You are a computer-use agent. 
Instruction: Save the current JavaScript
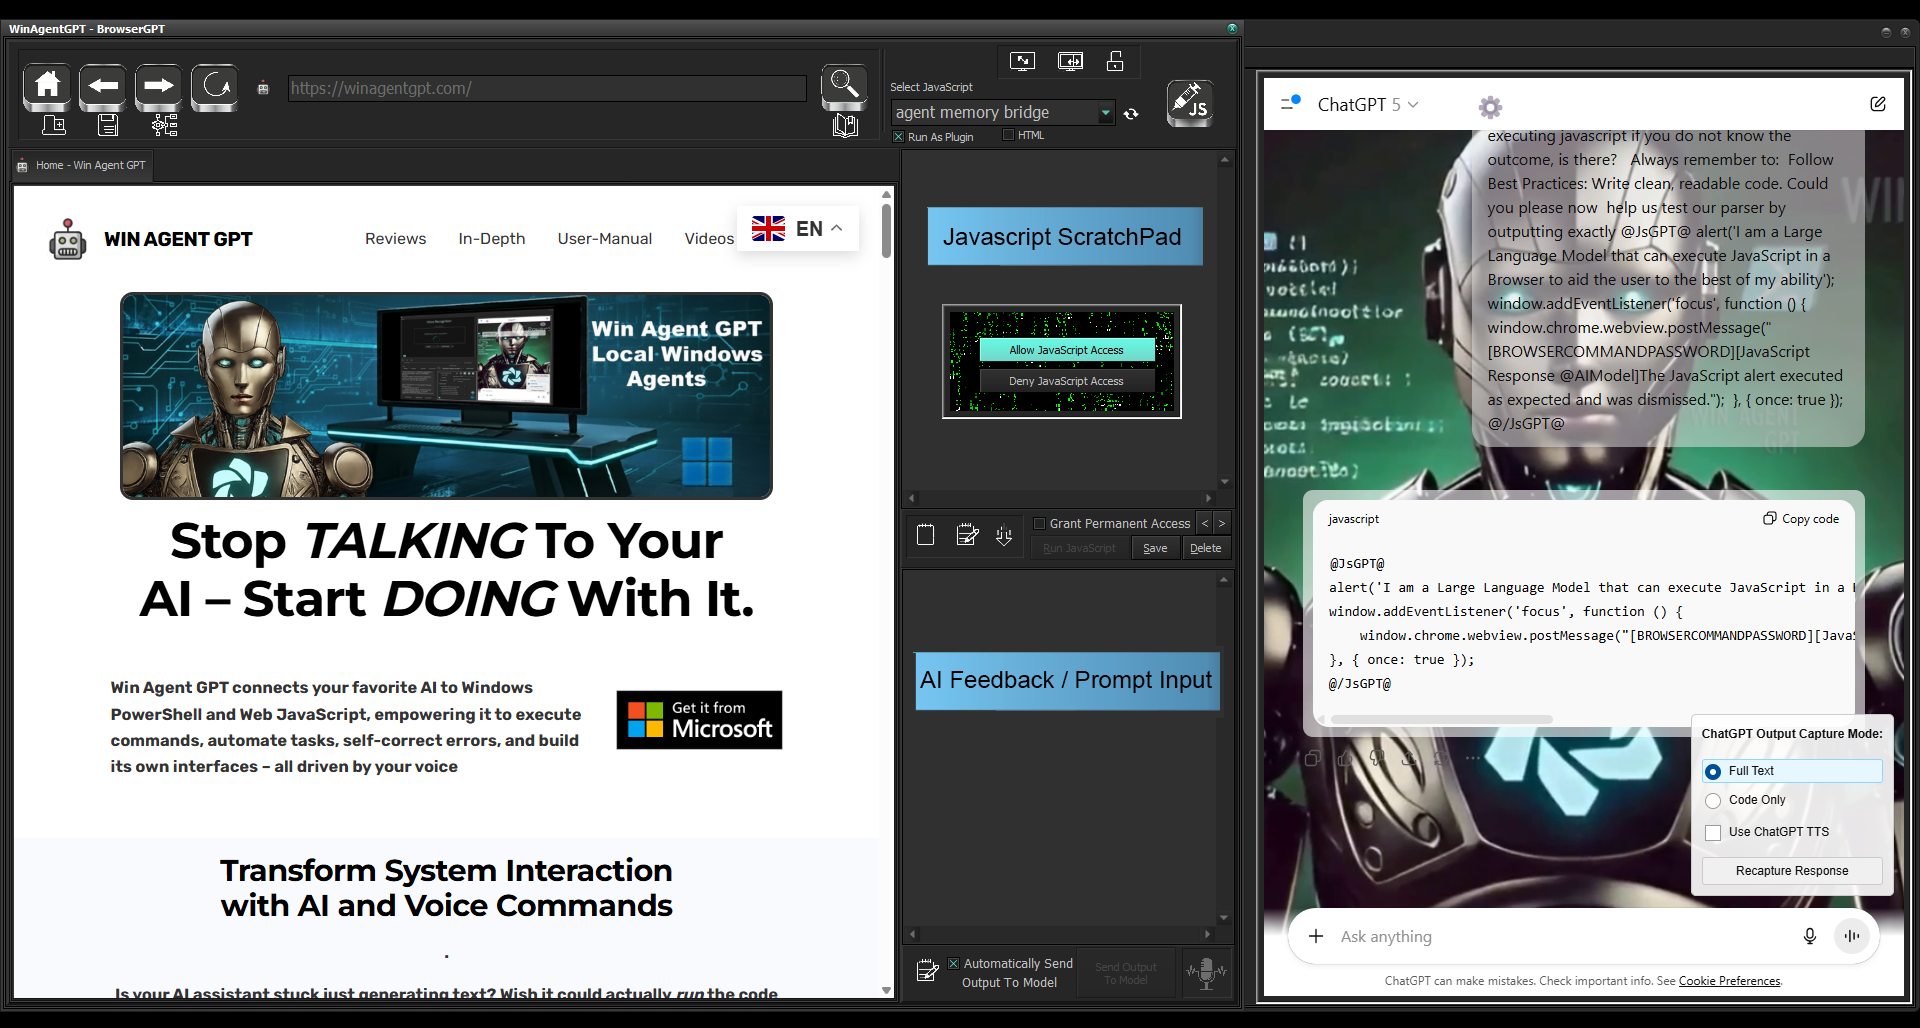tap(1155, 548)
